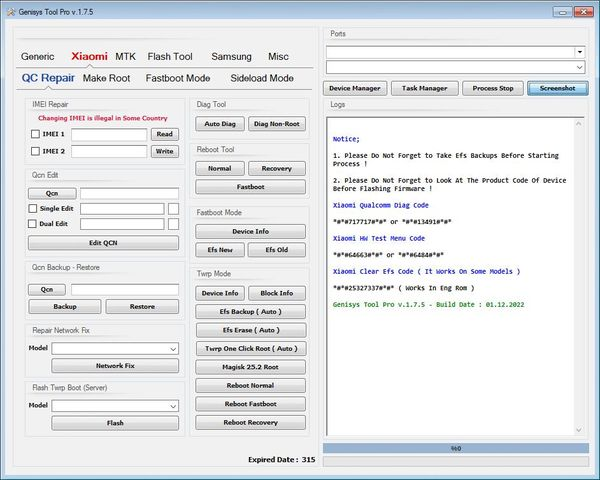Click the Efs Erase ( Auto ) button
This screenshot has height=480, width=600.
tap(251, 330)
